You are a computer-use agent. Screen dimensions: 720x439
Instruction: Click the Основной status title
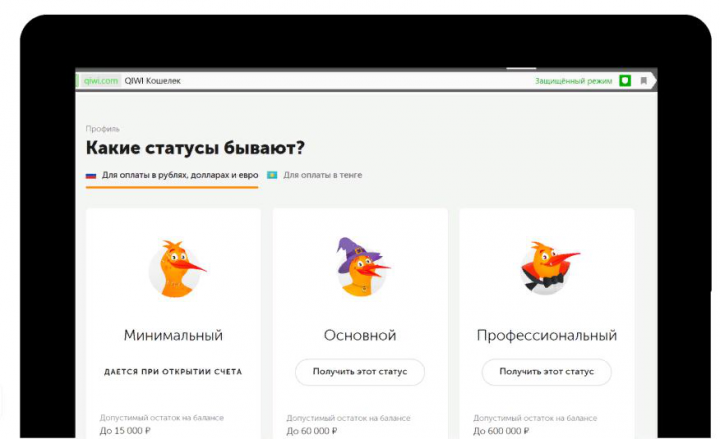coord(360,335)
